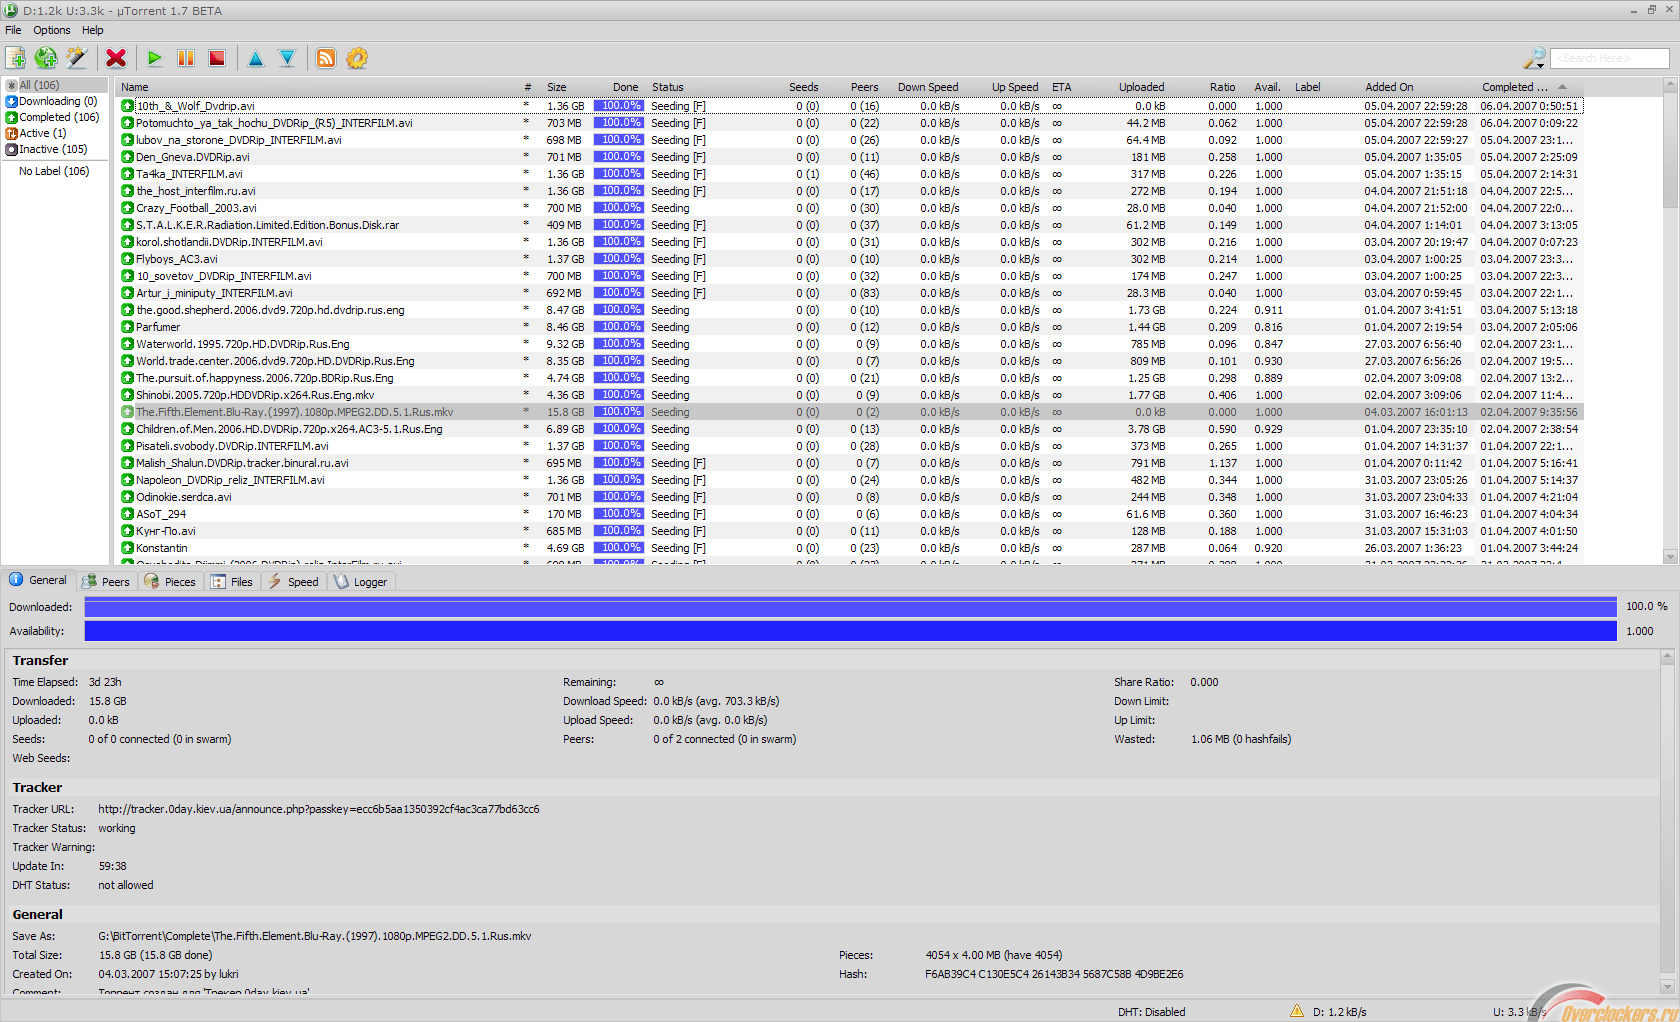
Task: Open the Options menu
Action: click(x=52, y=30)
